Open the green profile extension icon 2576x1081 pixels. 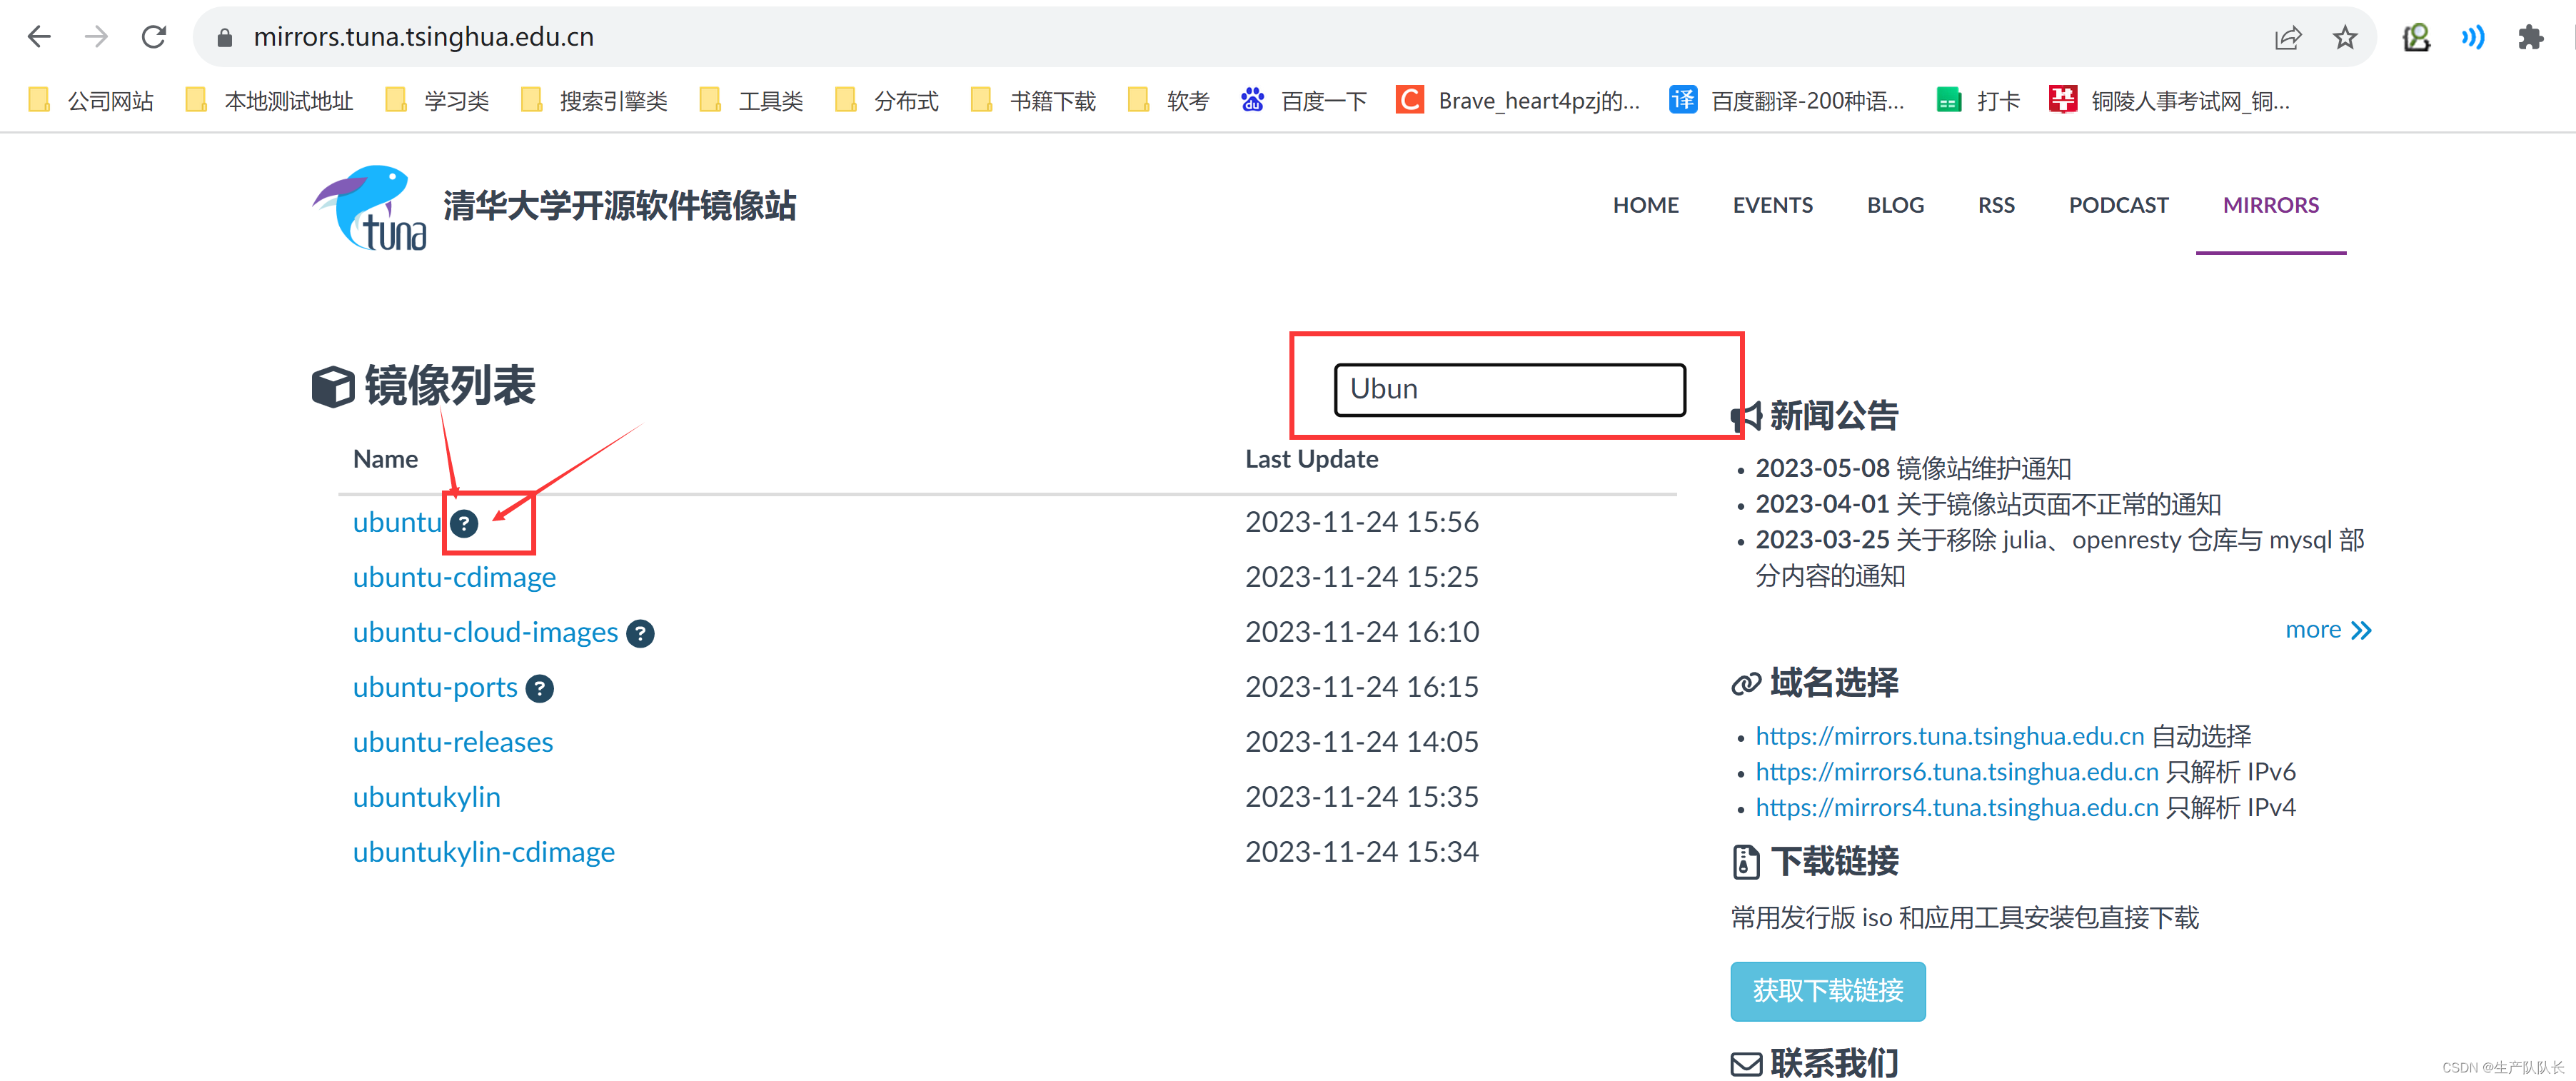[2416, 38]
